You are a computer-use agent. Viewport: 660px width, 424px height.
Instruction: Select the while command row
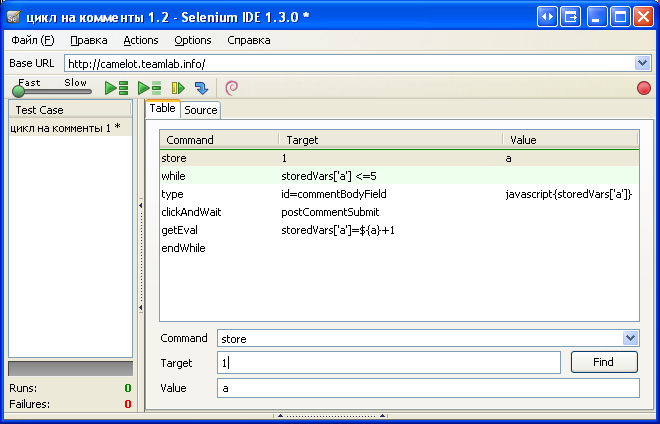[399, 176]
